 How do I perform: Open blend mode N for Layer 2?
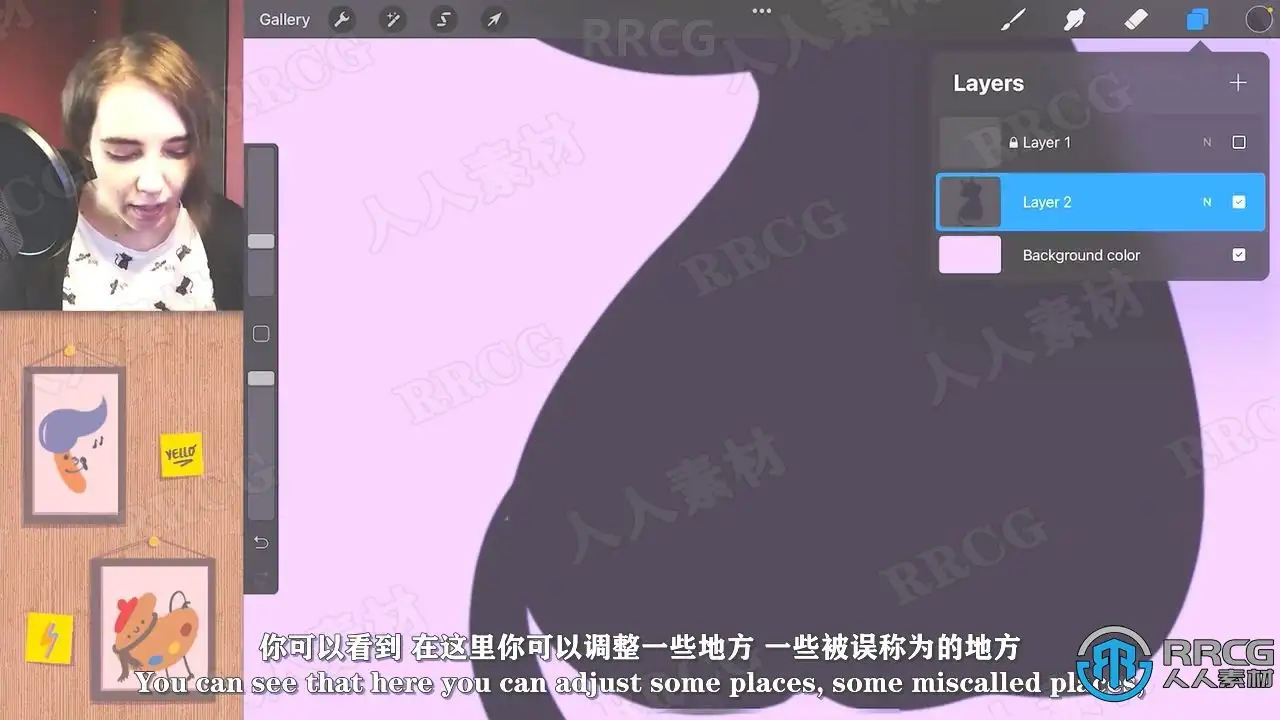[1207, 202]
